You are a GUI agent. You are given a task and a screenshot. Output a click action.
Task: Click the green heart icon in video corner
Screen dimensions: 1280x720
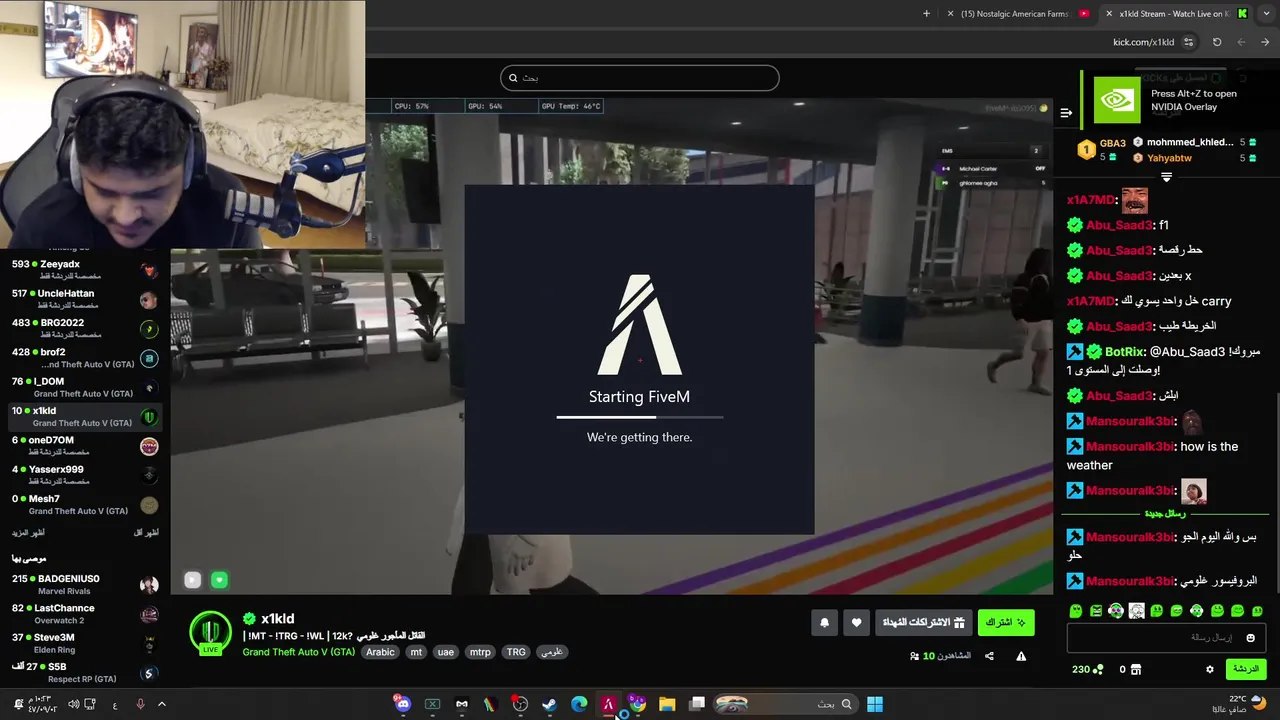[x=219, y=580]
